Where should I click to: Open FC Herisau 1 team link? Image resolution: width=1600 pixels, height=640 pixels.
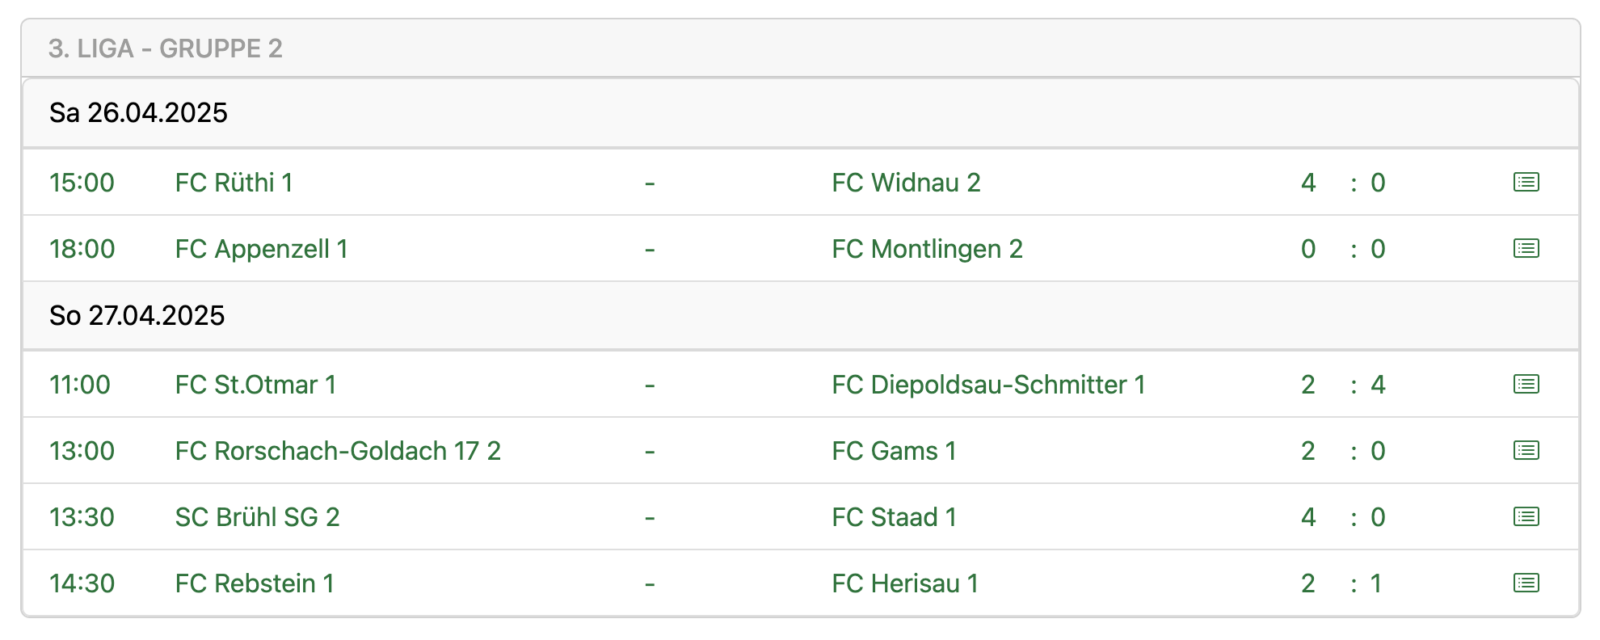point(905,583)
